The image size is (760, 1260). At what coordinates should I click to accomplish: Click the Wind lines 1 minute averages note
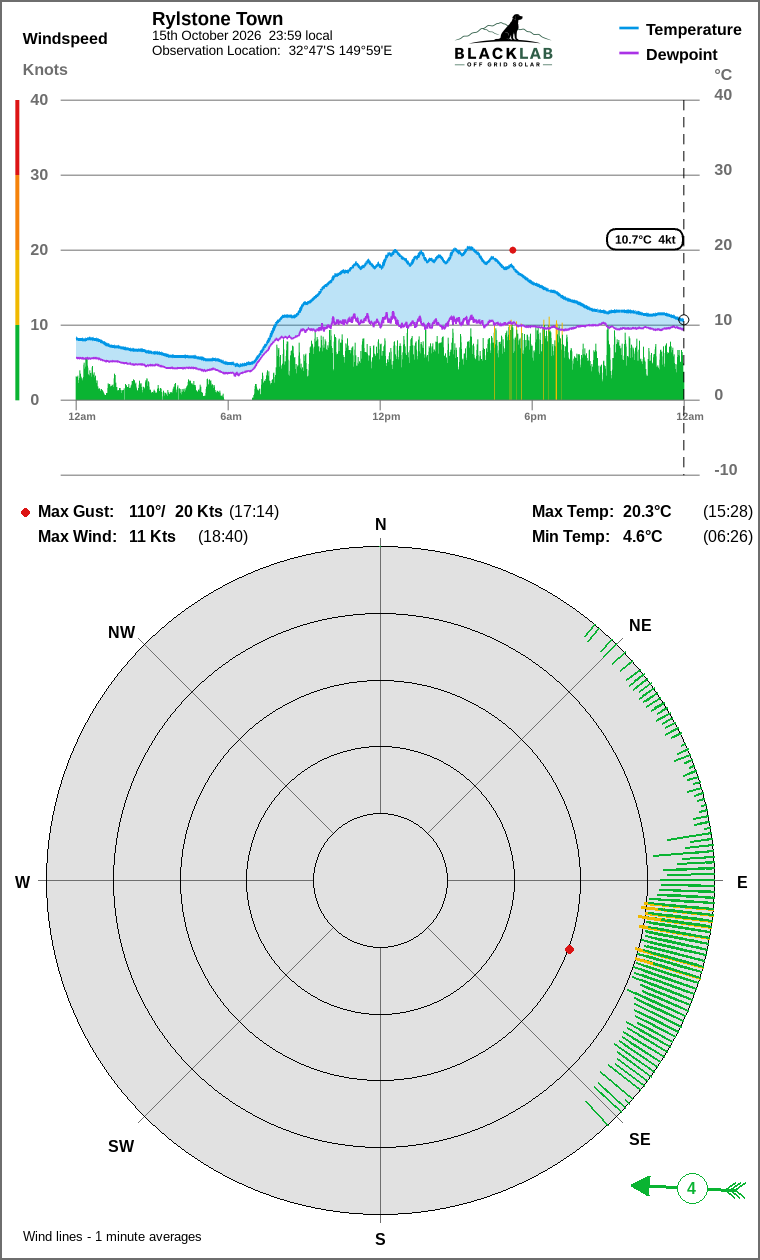click(x=112, y=1237)
